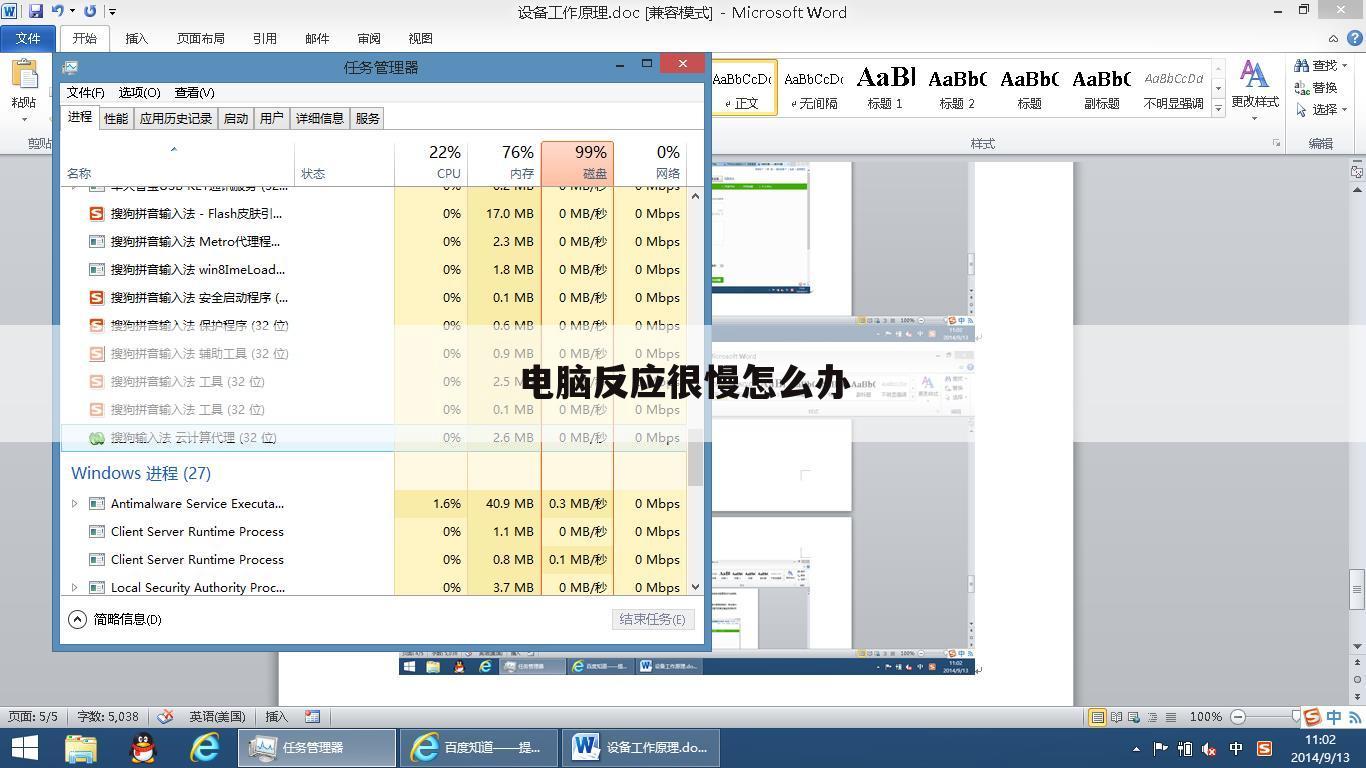Switch to the 性能 tab in Task Manager
This screenshot has height=768, width=1366.
(x=116, y=118)
